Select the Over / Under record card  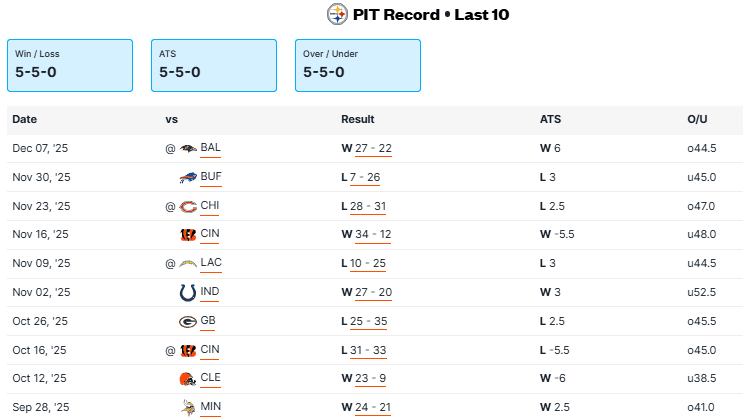(358, 65)
